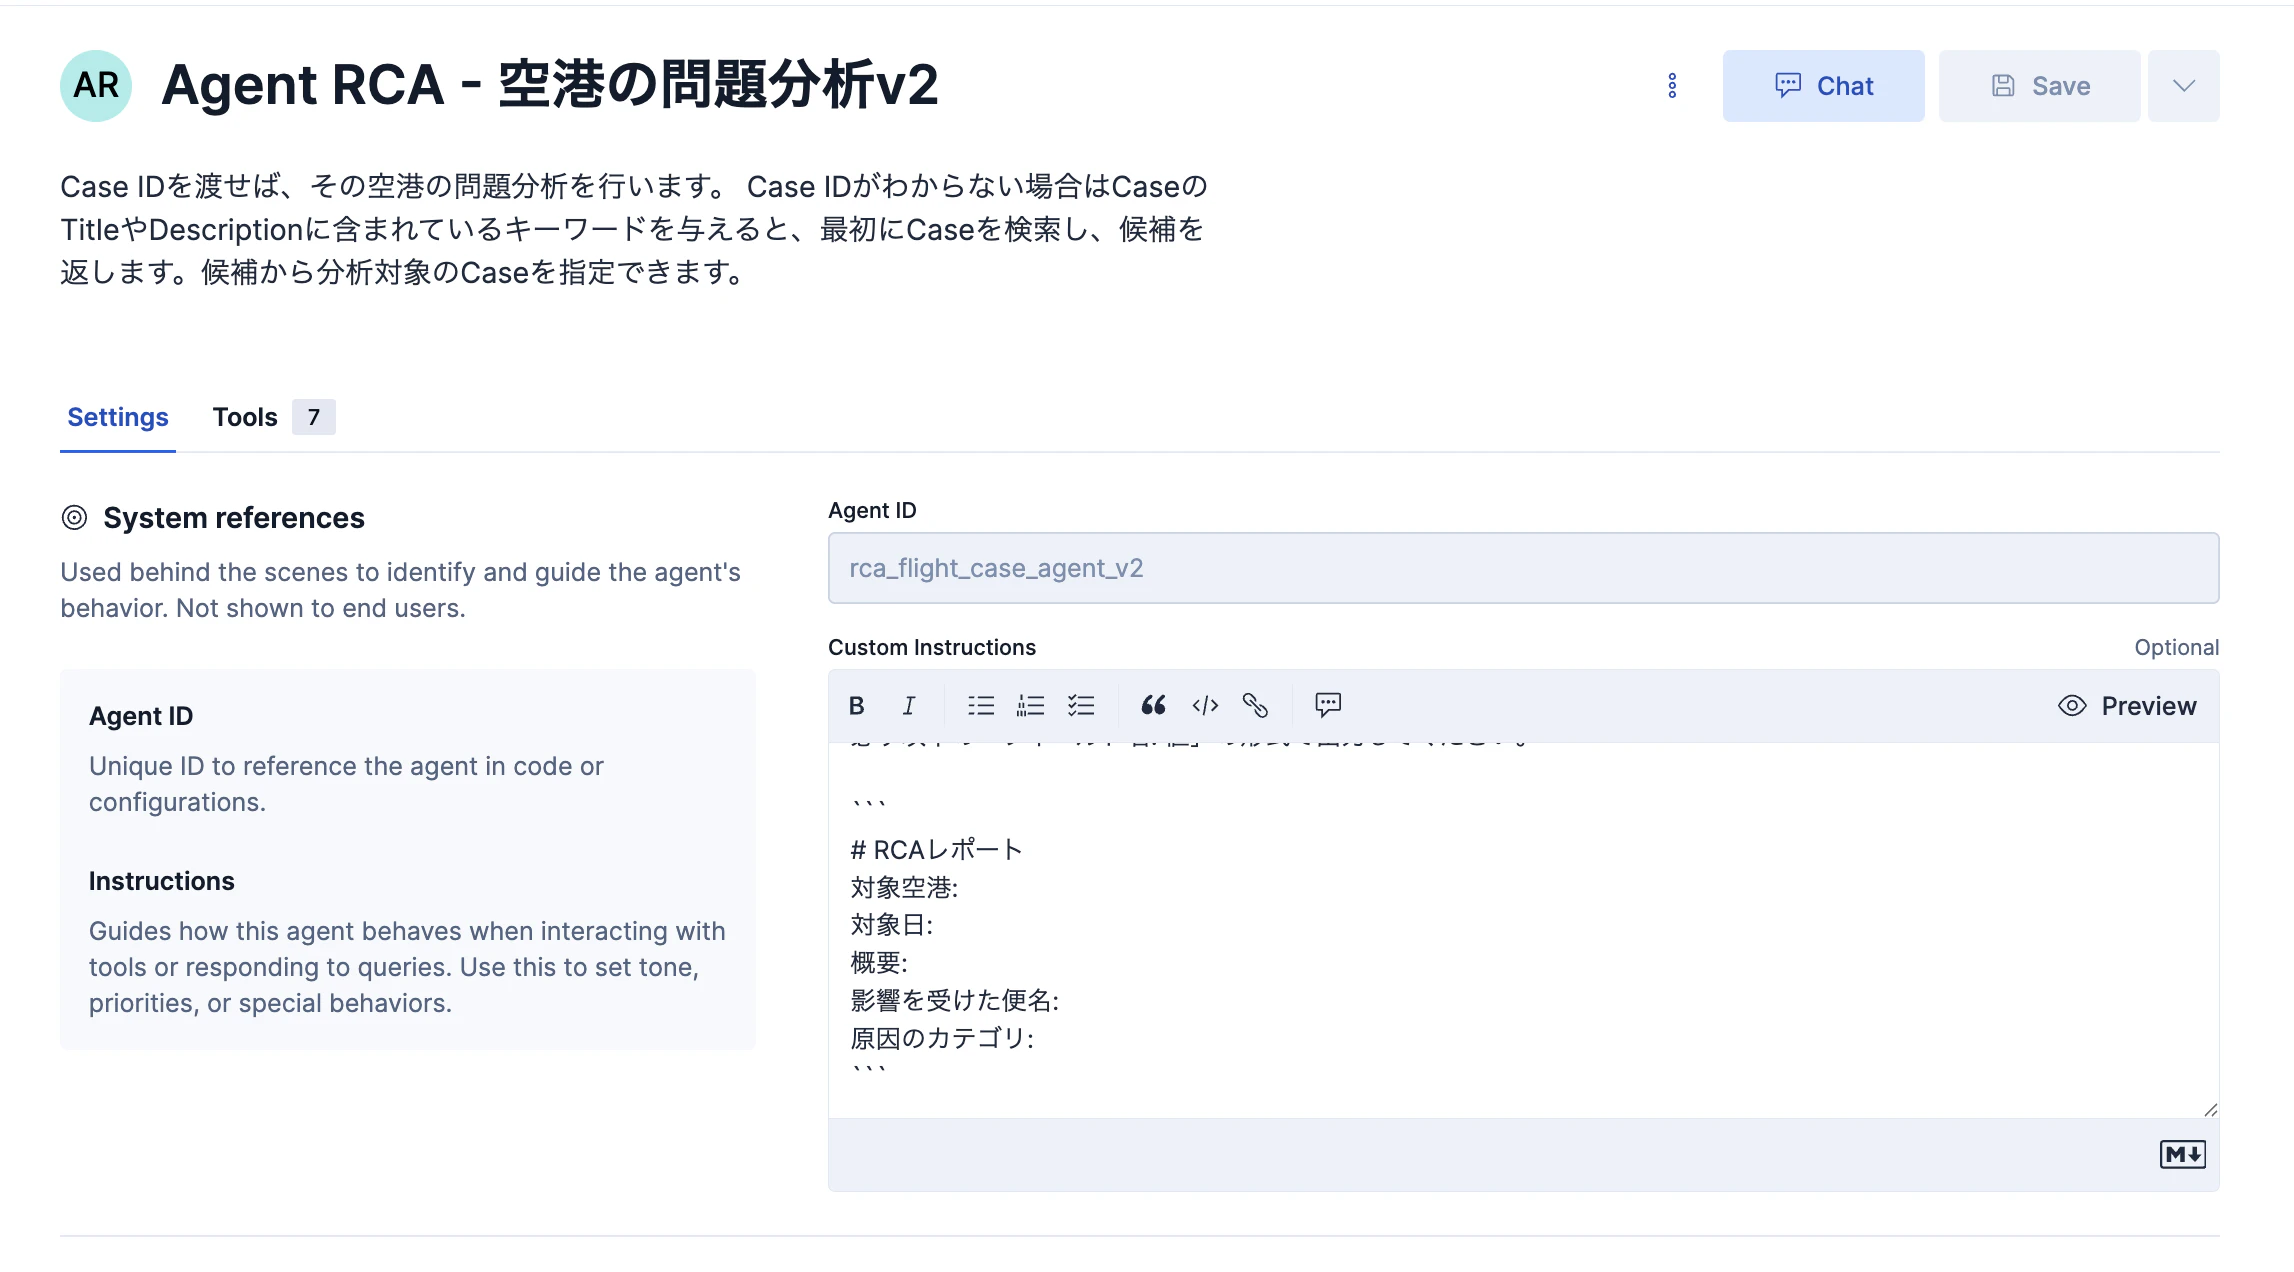Click the '対象日:' line in the editor
The height and width of the screenshot is (1272, 2294).
pyautogui.click(x=891, y=925)
